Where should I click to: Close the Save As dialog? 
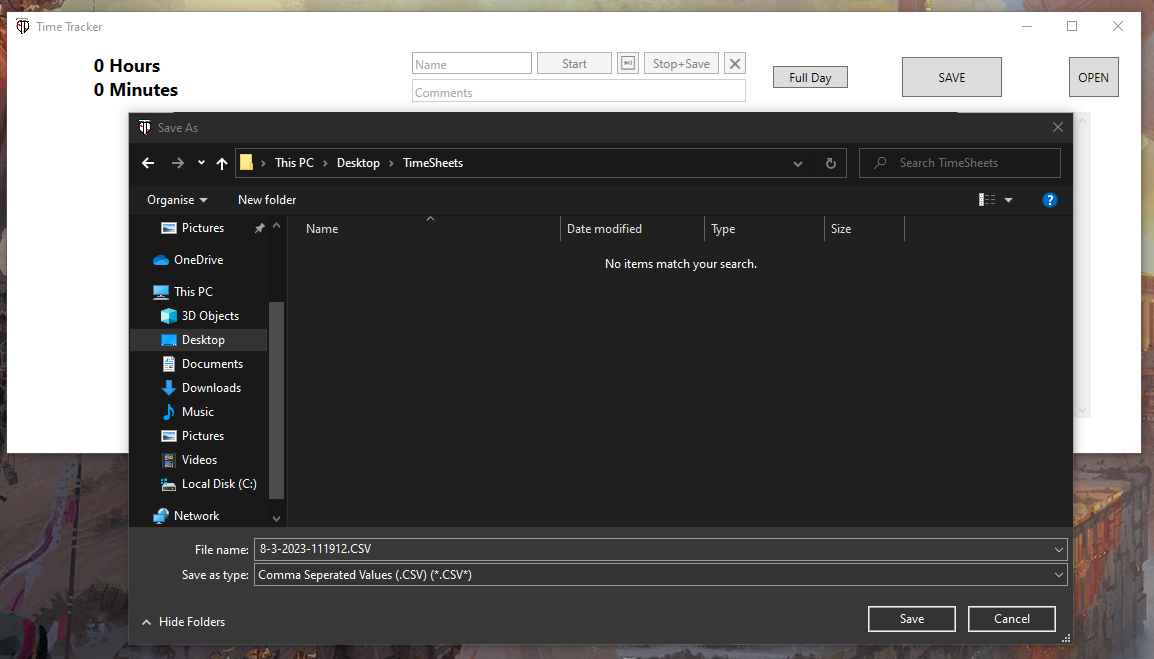click(x=1058, y=127)
